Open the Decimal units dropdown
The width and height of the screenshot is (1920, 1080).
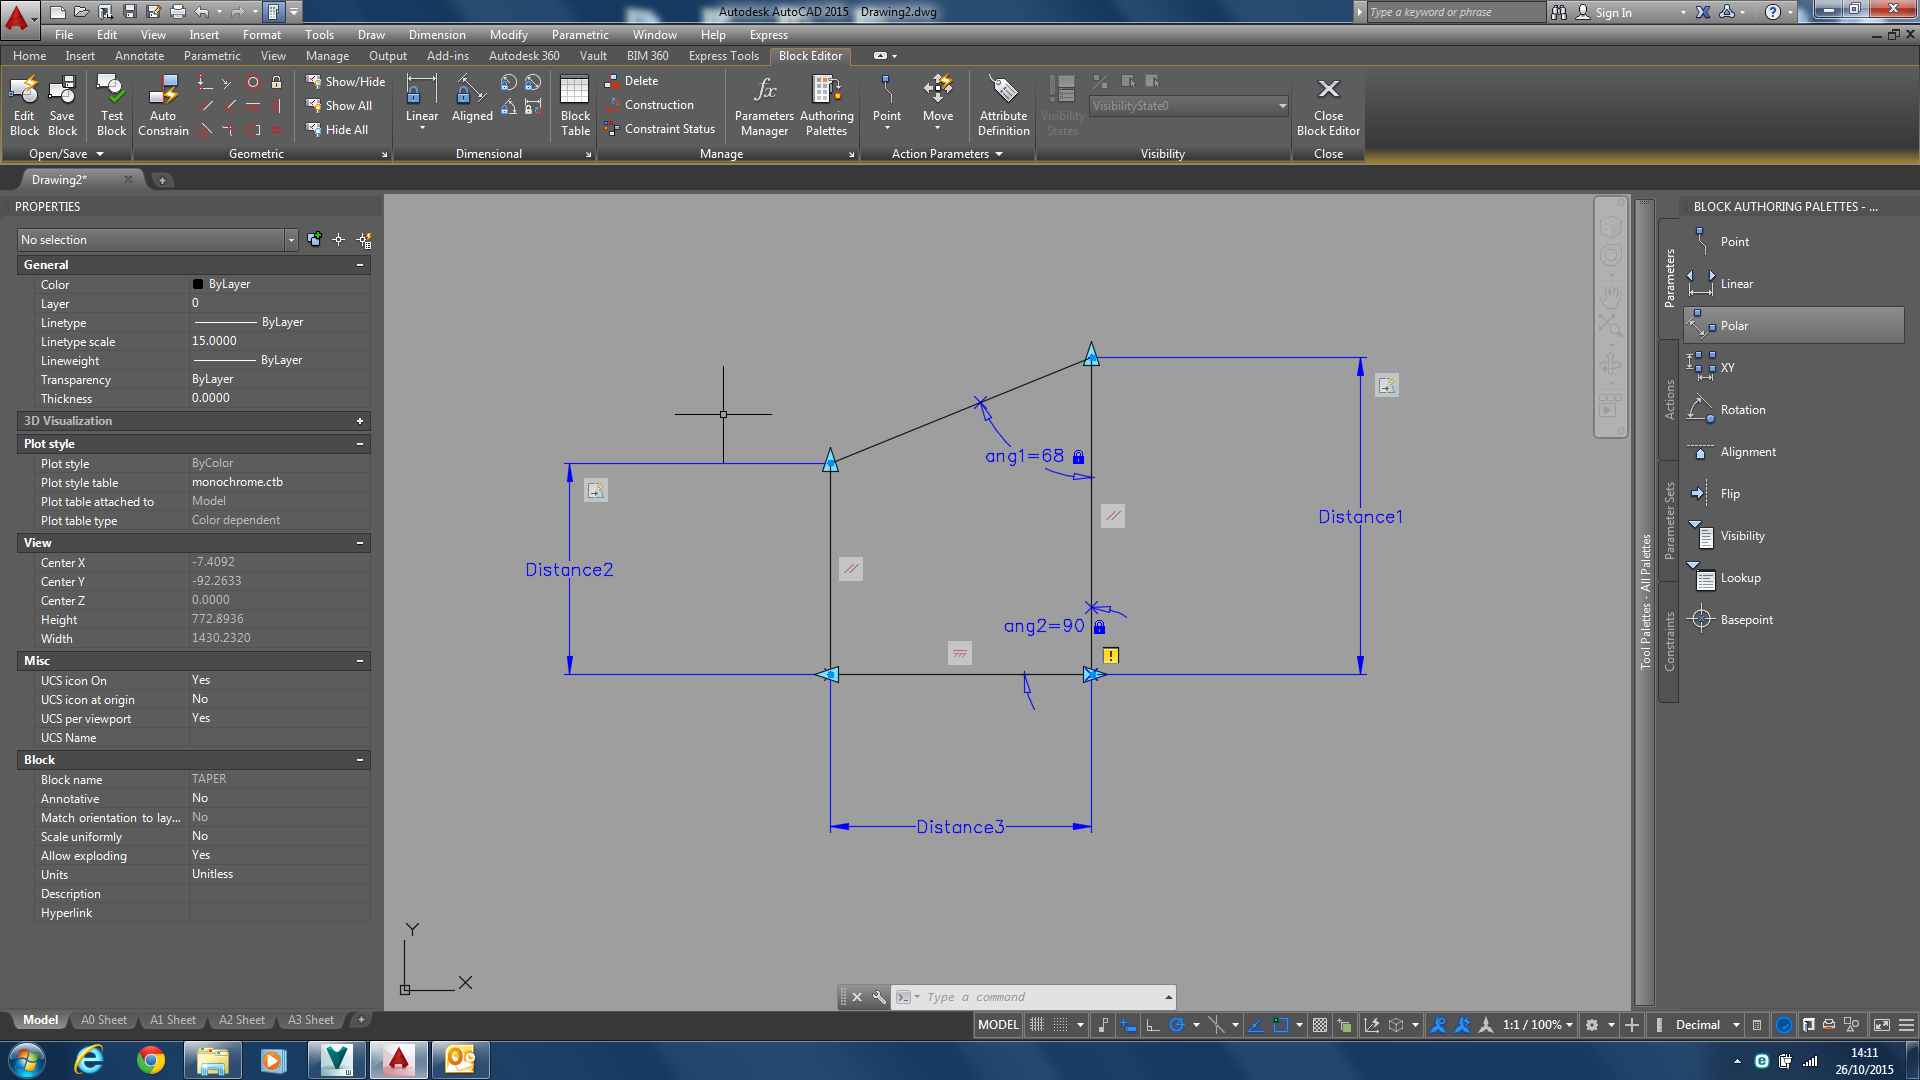1737,1024
